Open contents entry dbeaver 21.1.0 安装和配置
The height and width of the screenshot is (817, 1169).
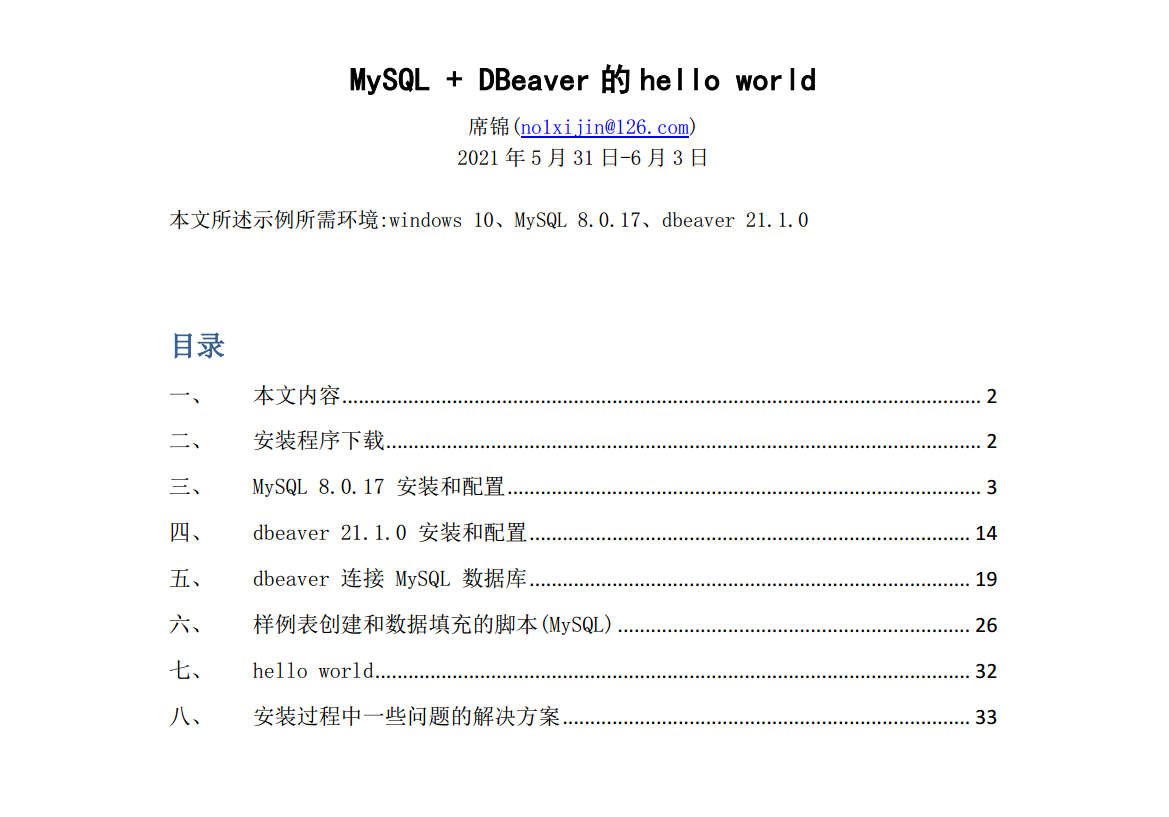pos(583,533)
